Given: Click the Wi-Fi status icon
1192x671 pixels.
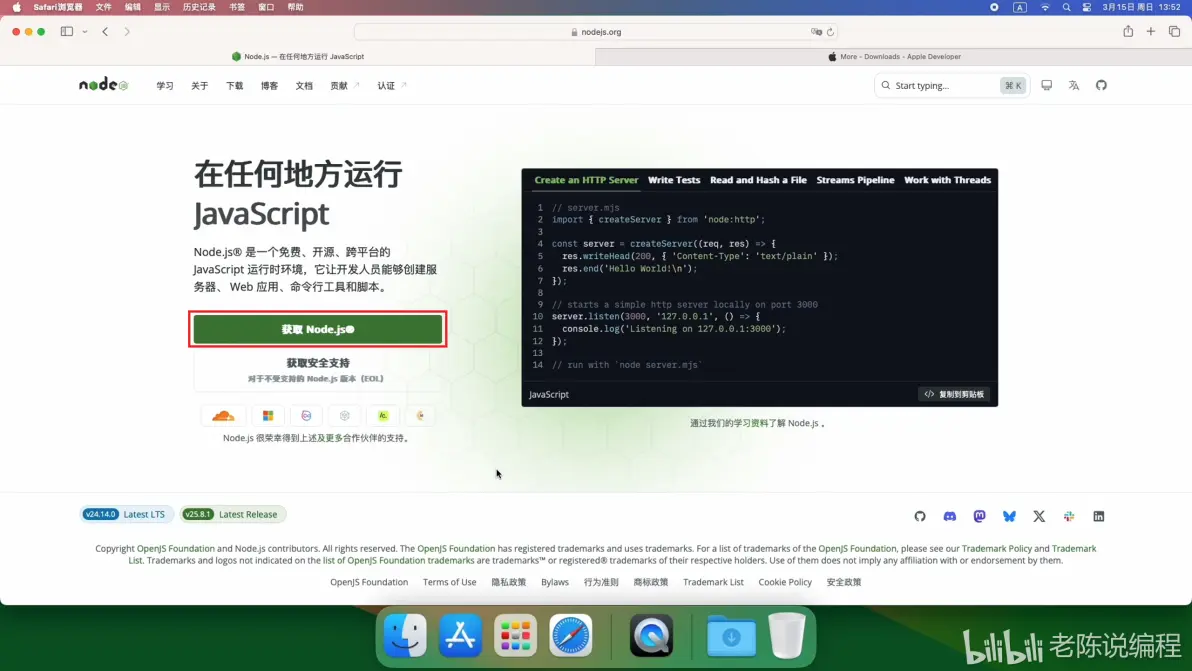Looking at the screenshot, I should point(1045,7).
